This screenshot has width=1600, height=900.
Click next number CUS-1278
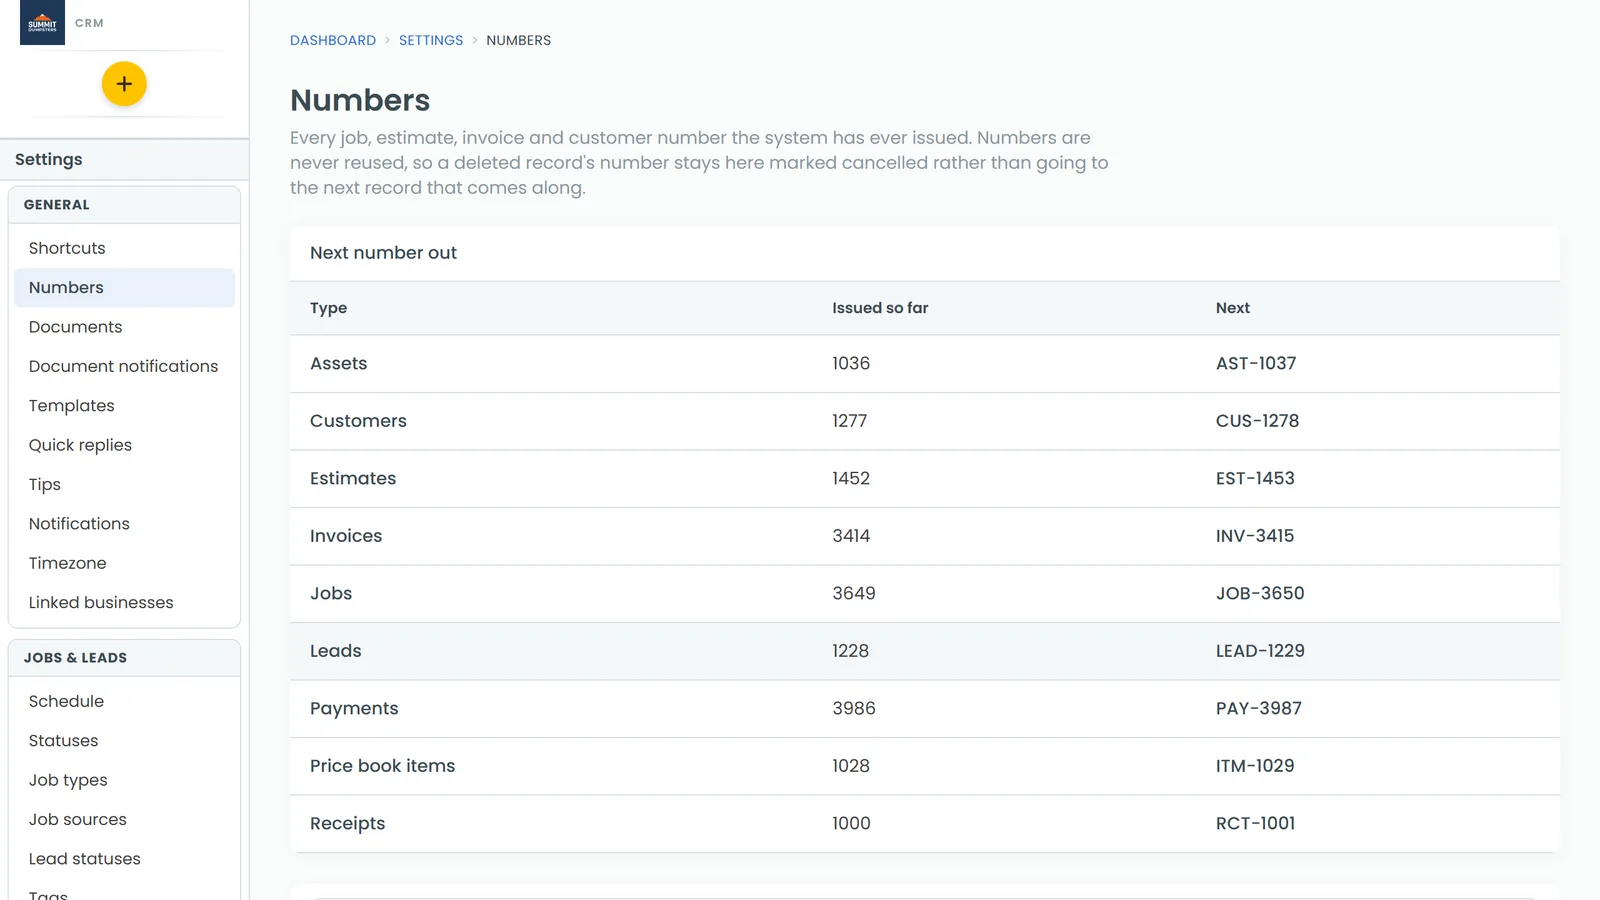1257,421
